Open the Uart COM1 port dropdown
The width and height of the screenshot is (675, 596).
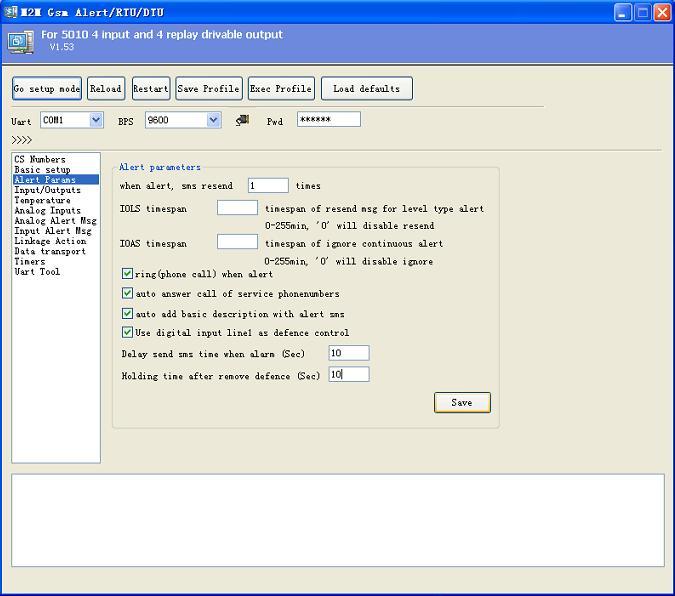coord(96,120)
